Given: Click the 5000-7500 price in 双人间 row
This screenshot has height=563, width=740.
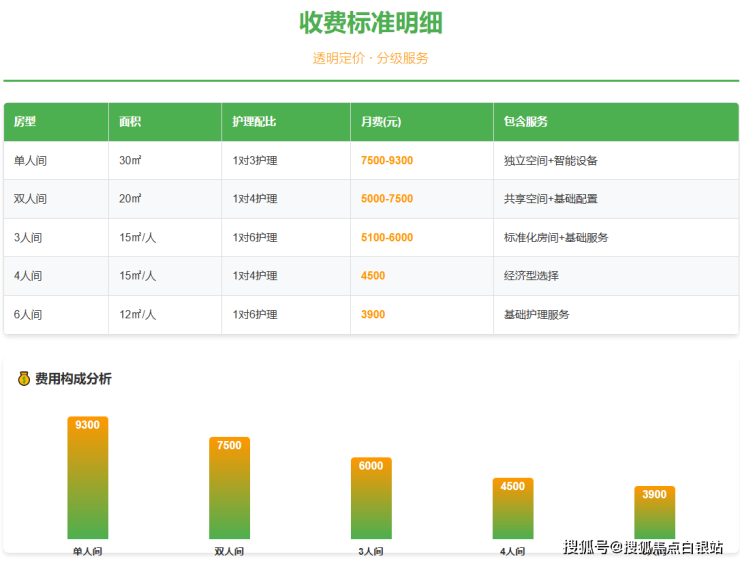Looking at the screenshot, I should pos(387,199).
